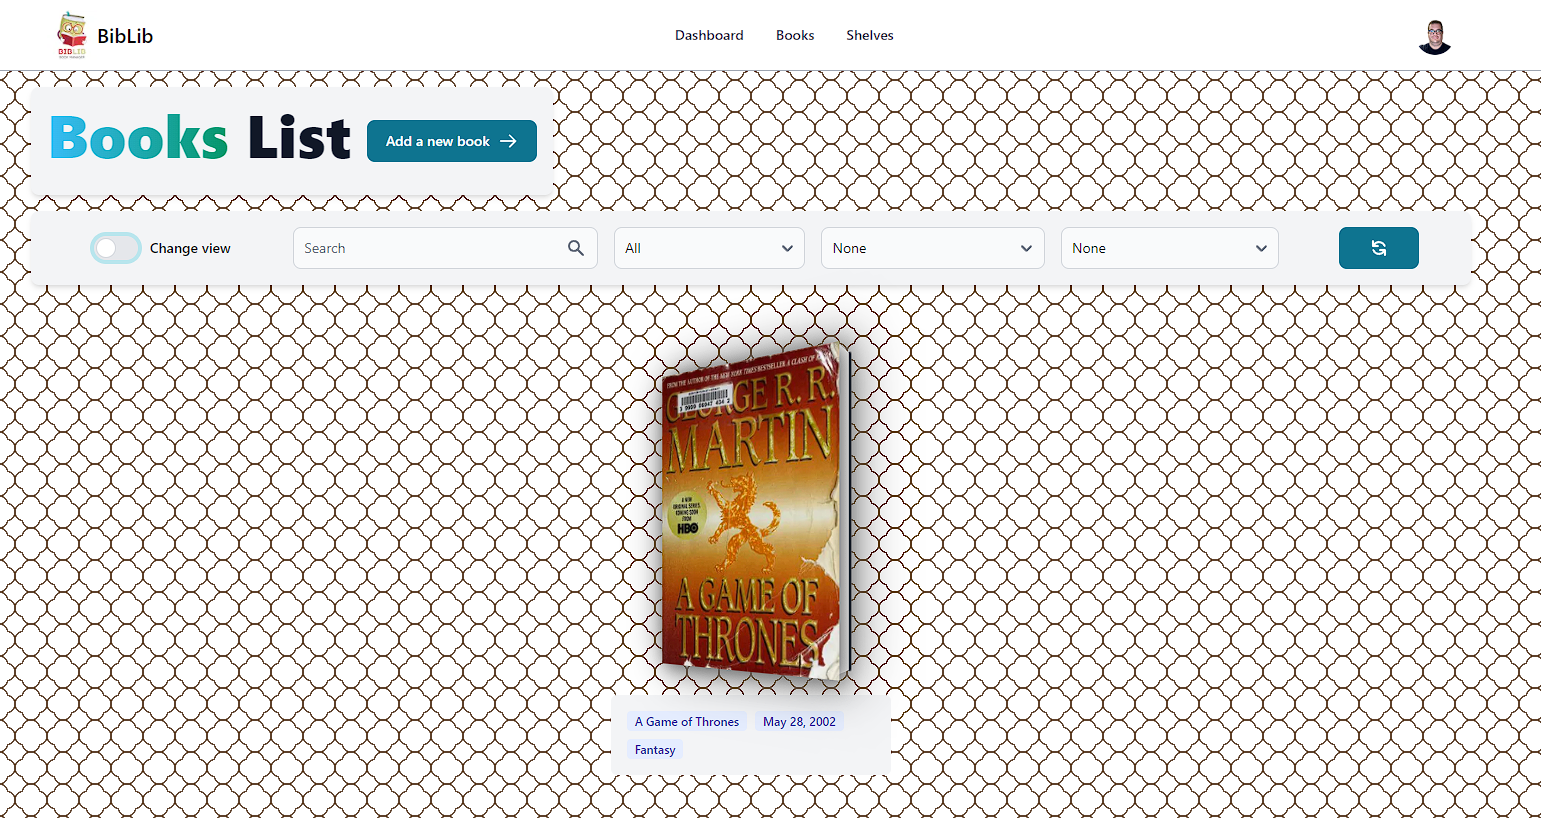Screen dimensions: 1541x818
Task: Go to the Dashboard page
Action: pyautogui.click(x=709, y=35)
